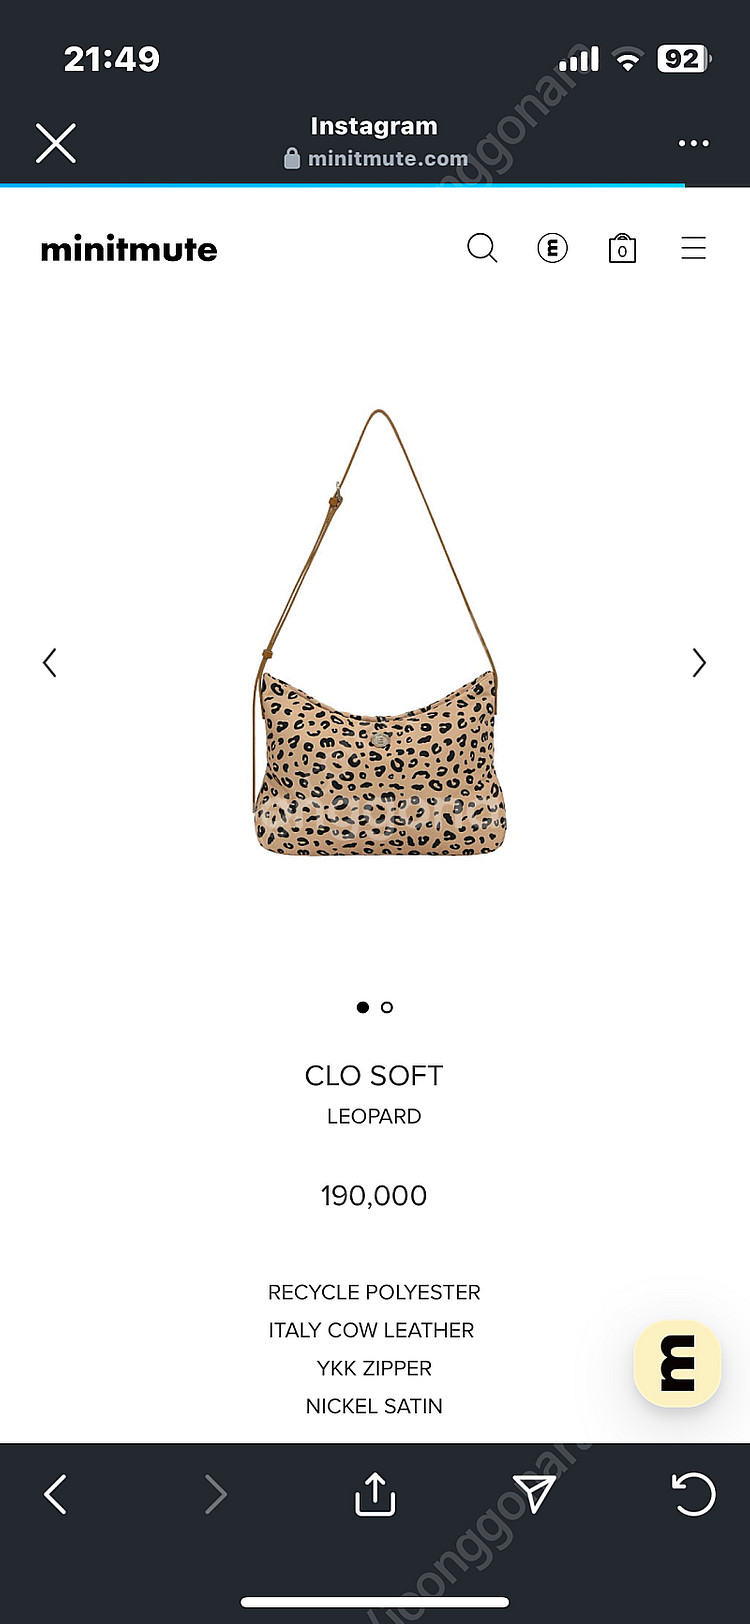The image size is (750, 1624).
Task: Select the second carousel dot
Action: [x=387, y=1007]
